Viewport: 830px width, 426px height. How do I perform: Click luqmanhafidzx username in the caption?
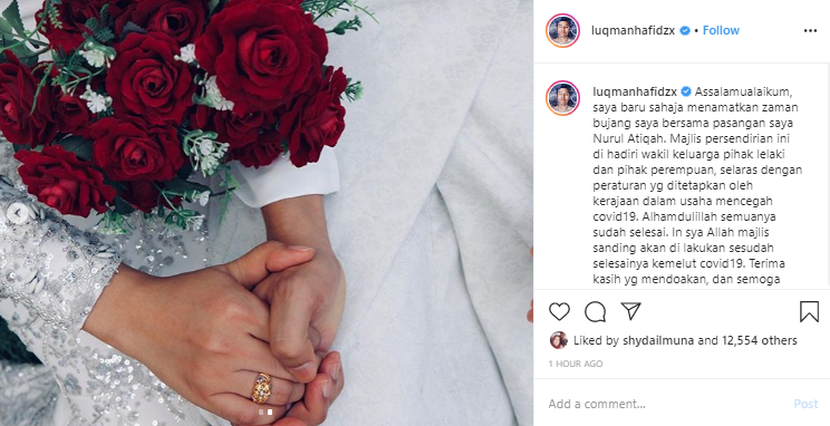634,92
